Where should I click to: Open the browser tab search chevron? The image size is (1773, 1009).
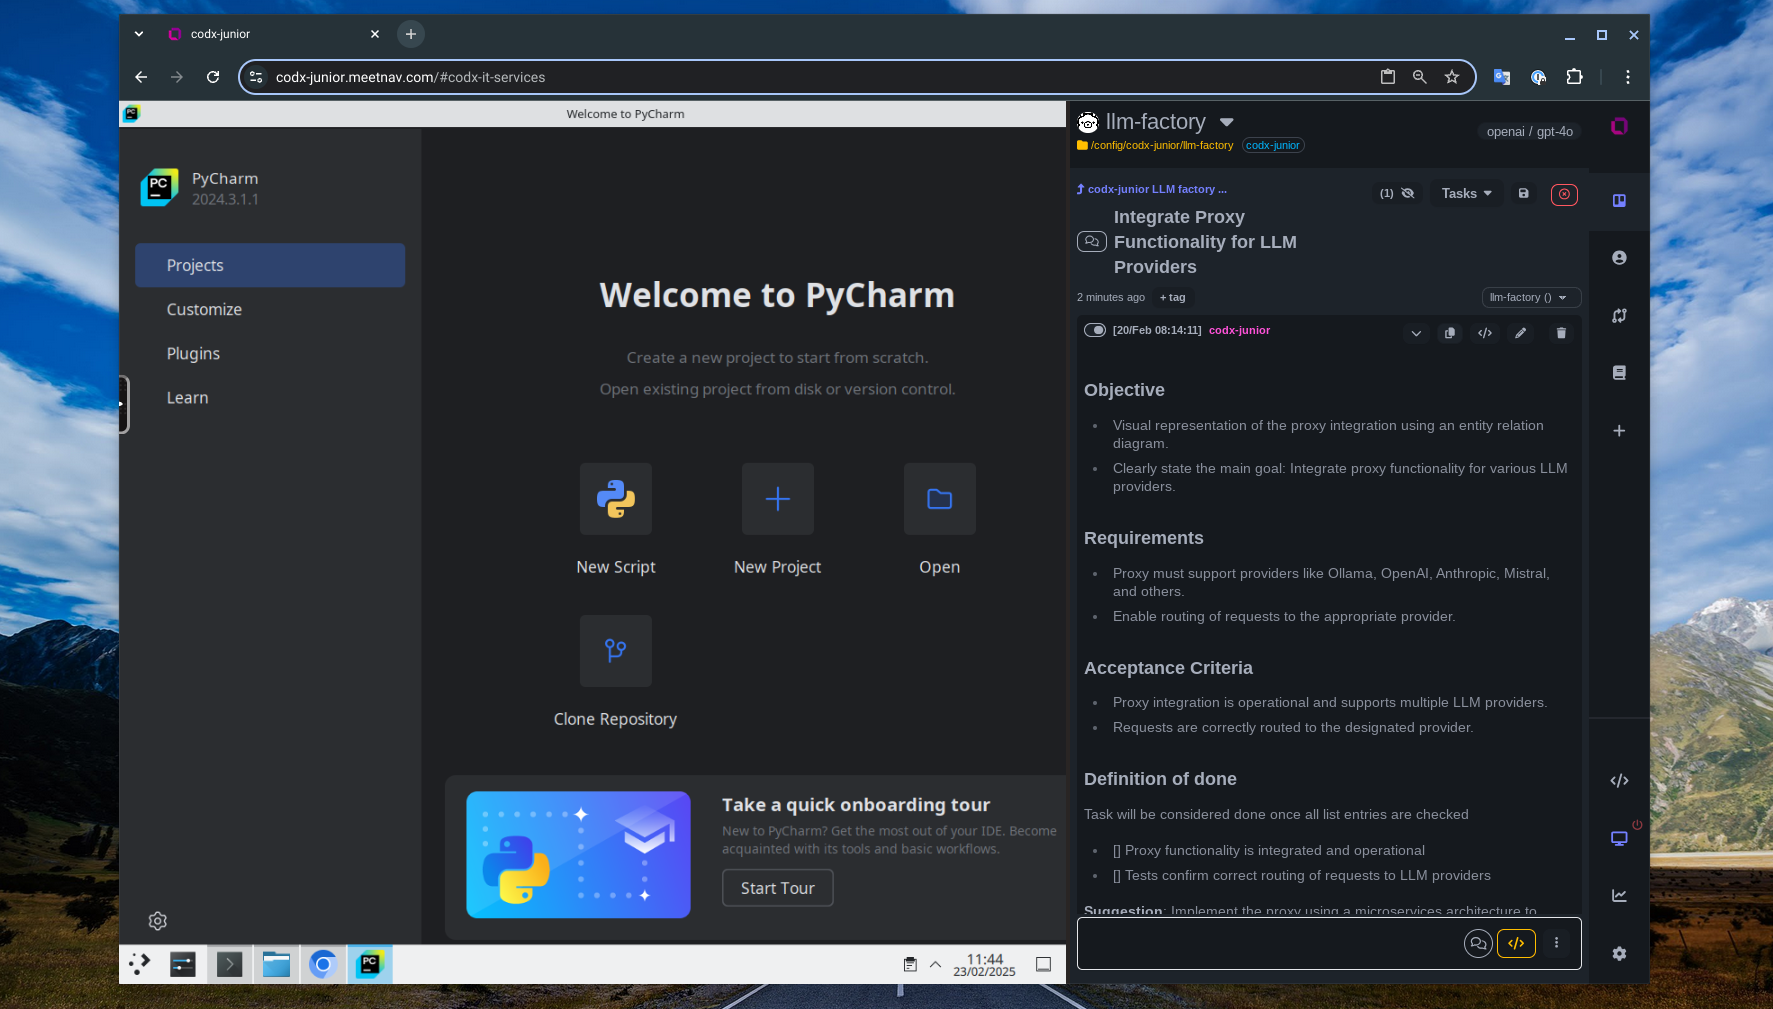139,34
